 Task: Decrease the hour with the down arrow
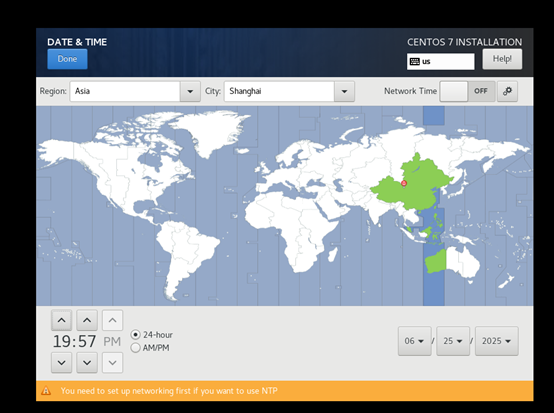[61, 362]
